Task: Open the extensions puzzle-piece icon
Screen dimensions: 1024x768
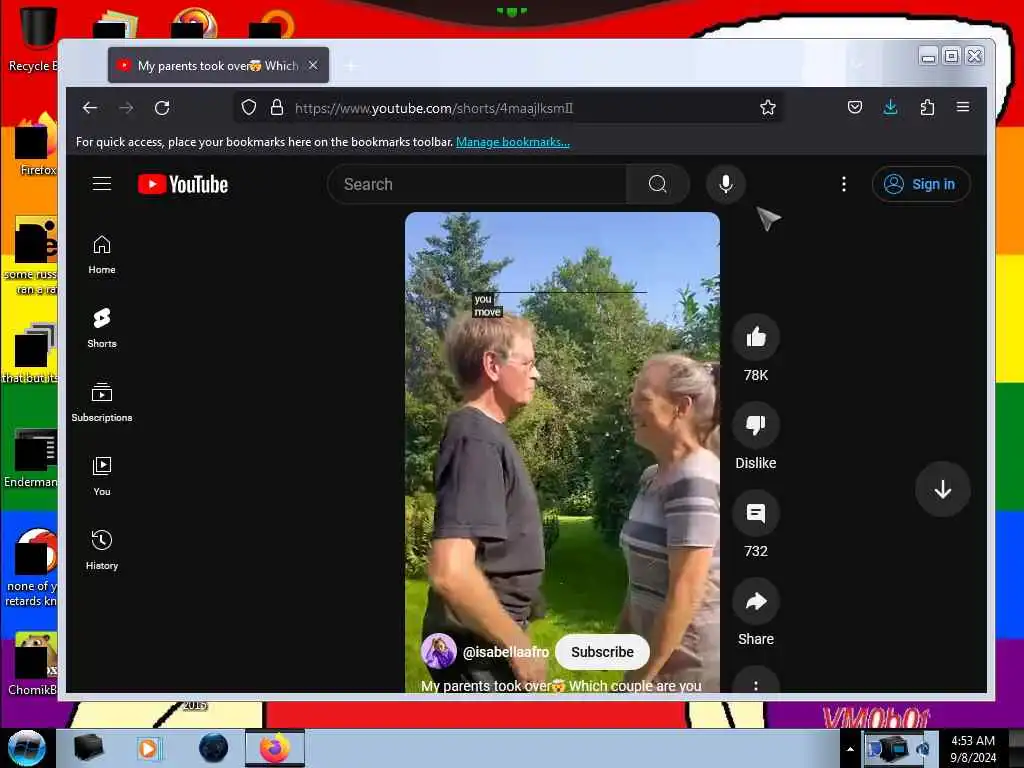Action: click(x=927, y=107)
